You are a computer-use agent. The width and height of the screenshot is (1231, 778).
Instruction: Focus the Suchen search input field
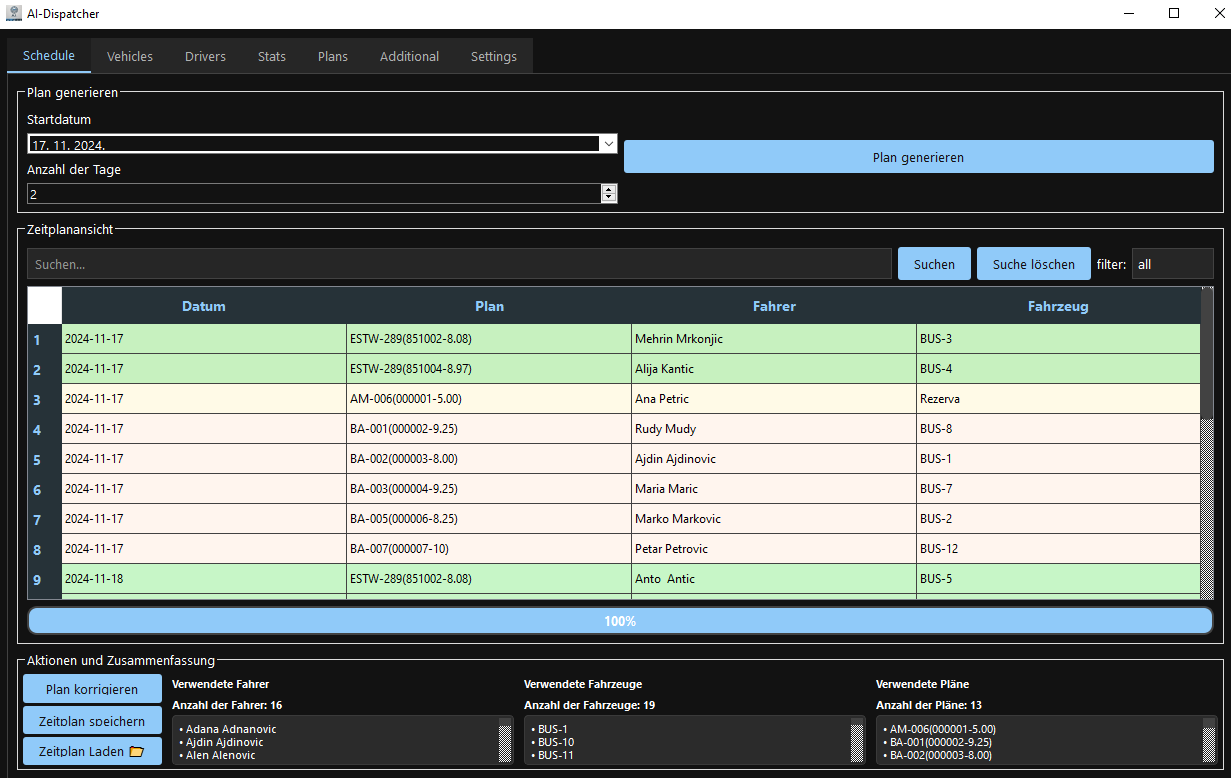[x=459, y=264]
